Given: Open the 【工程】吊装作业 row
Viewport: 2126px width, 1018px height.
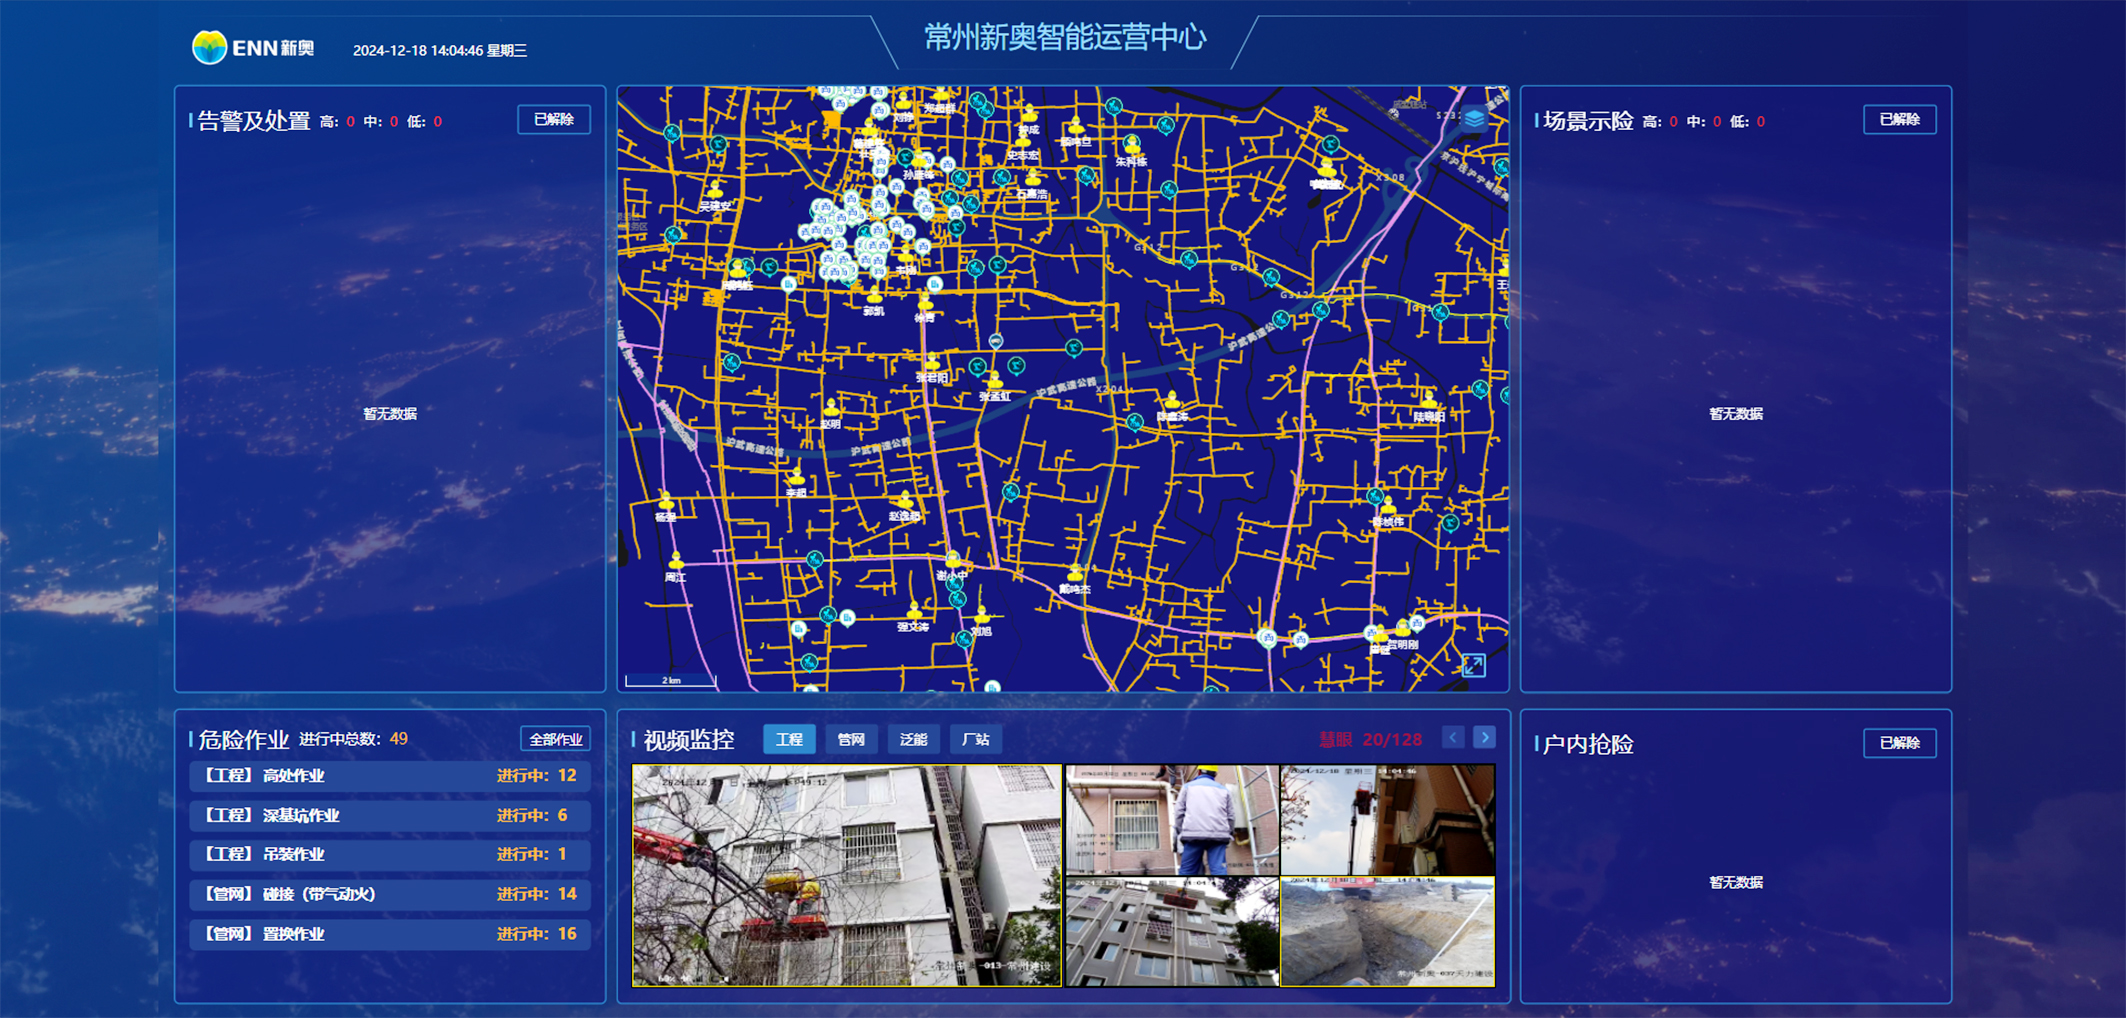Looking at the screenshot, I should pos(390,855).
